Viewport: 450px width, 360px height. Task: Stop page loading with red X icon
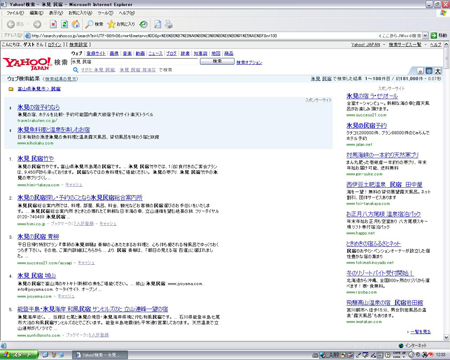point(53,24)
